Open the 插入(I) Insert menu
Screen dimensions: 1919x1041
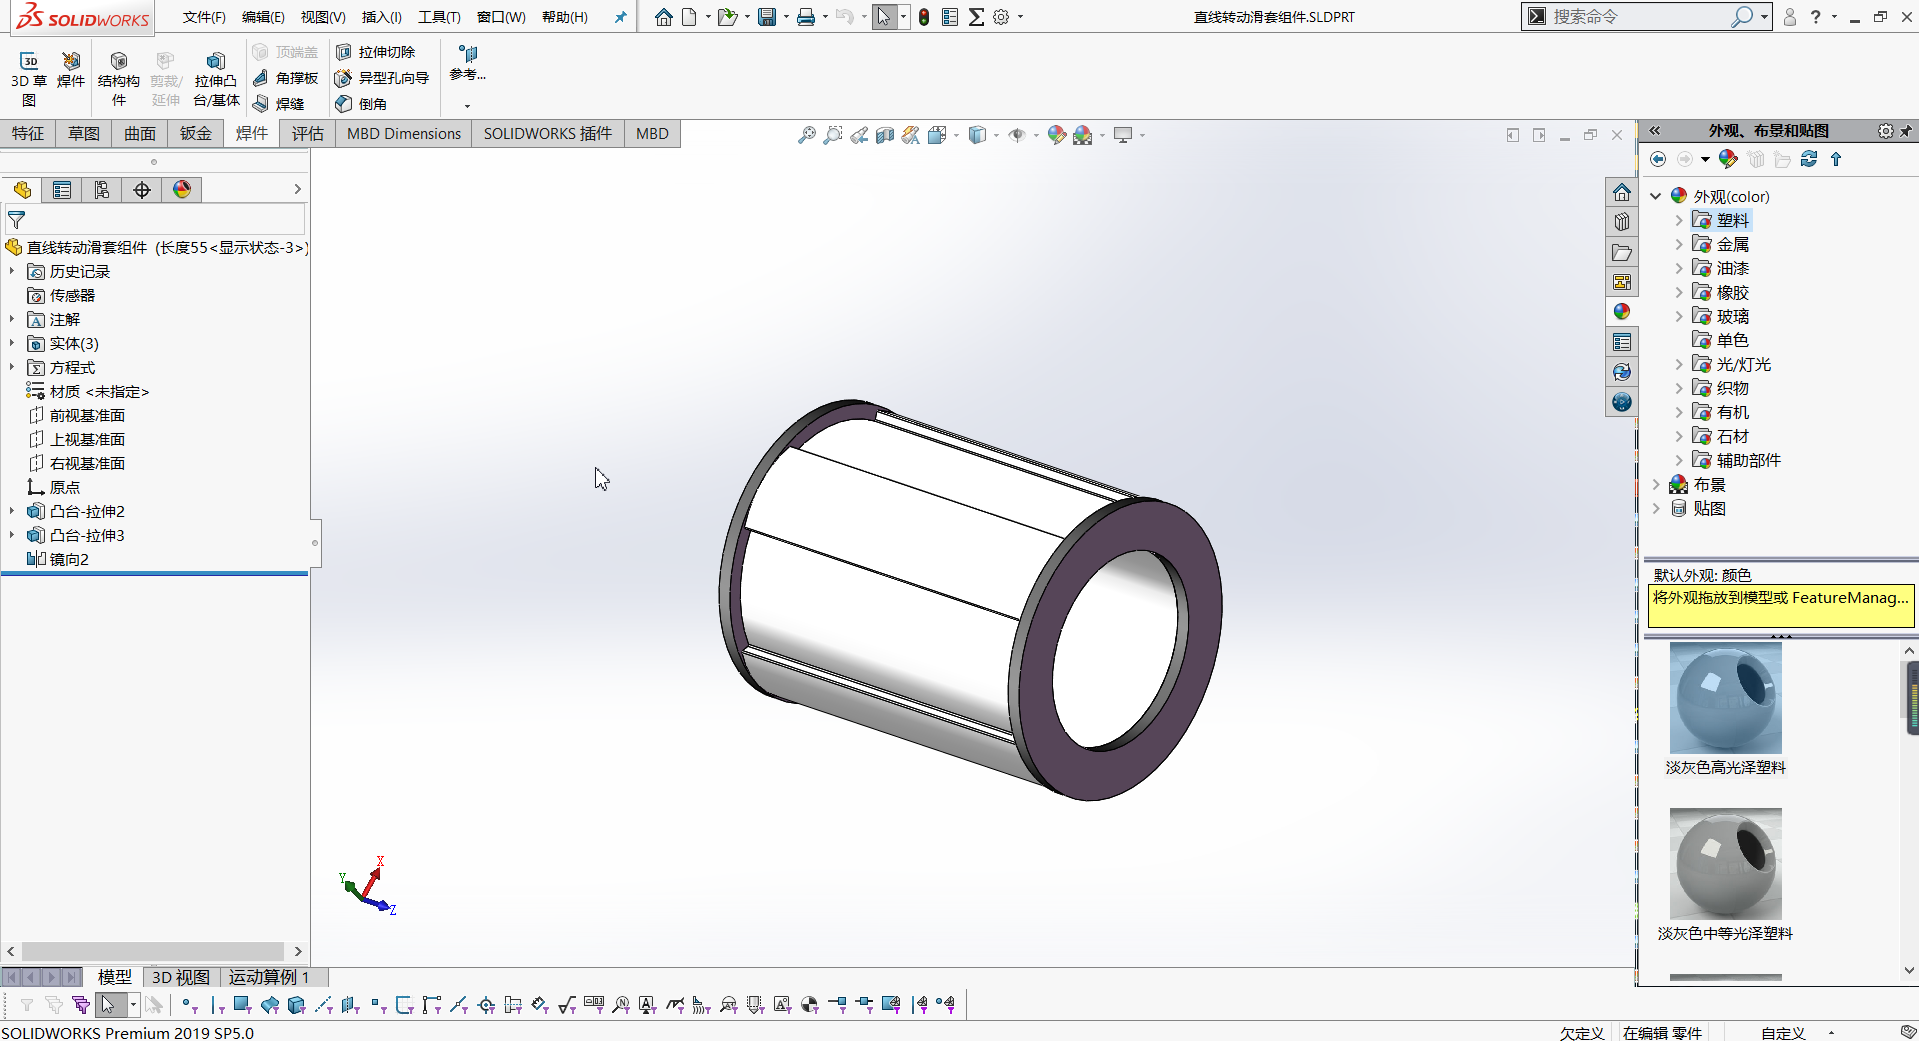(x=381, y=17)
